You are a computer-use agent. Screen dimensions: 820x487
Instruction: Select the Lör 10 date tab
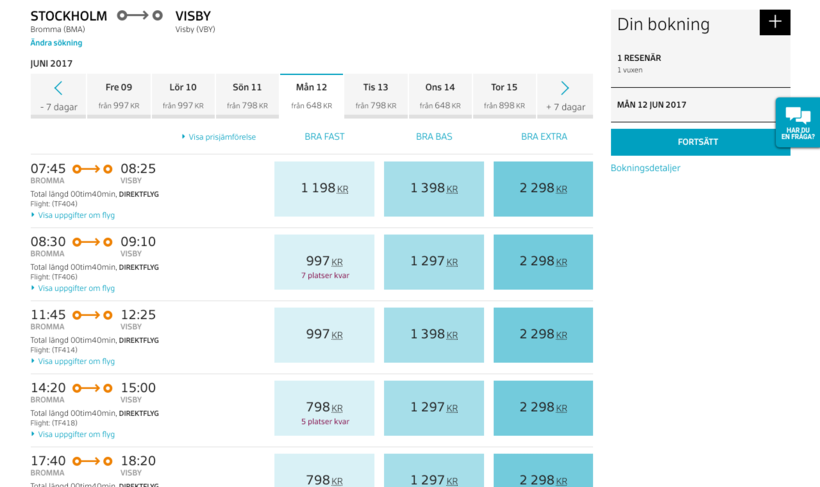click(x=183, y=96)
